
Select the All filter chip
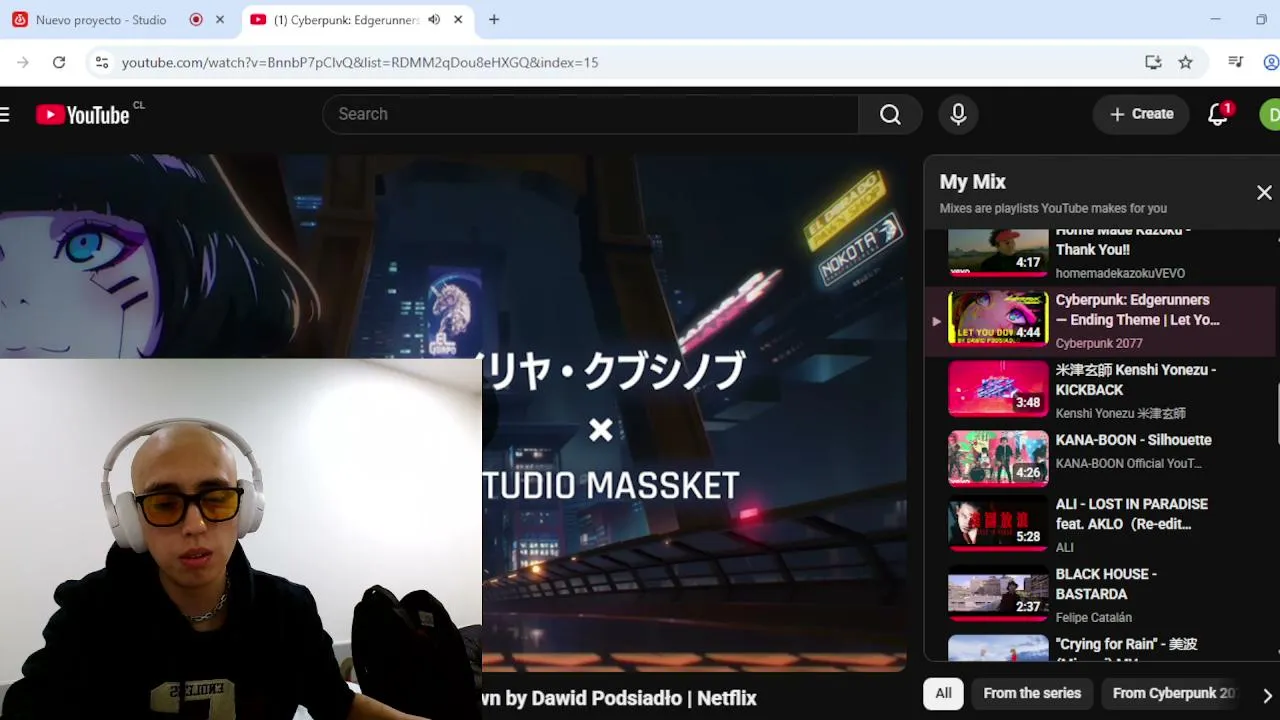point(943,693)
